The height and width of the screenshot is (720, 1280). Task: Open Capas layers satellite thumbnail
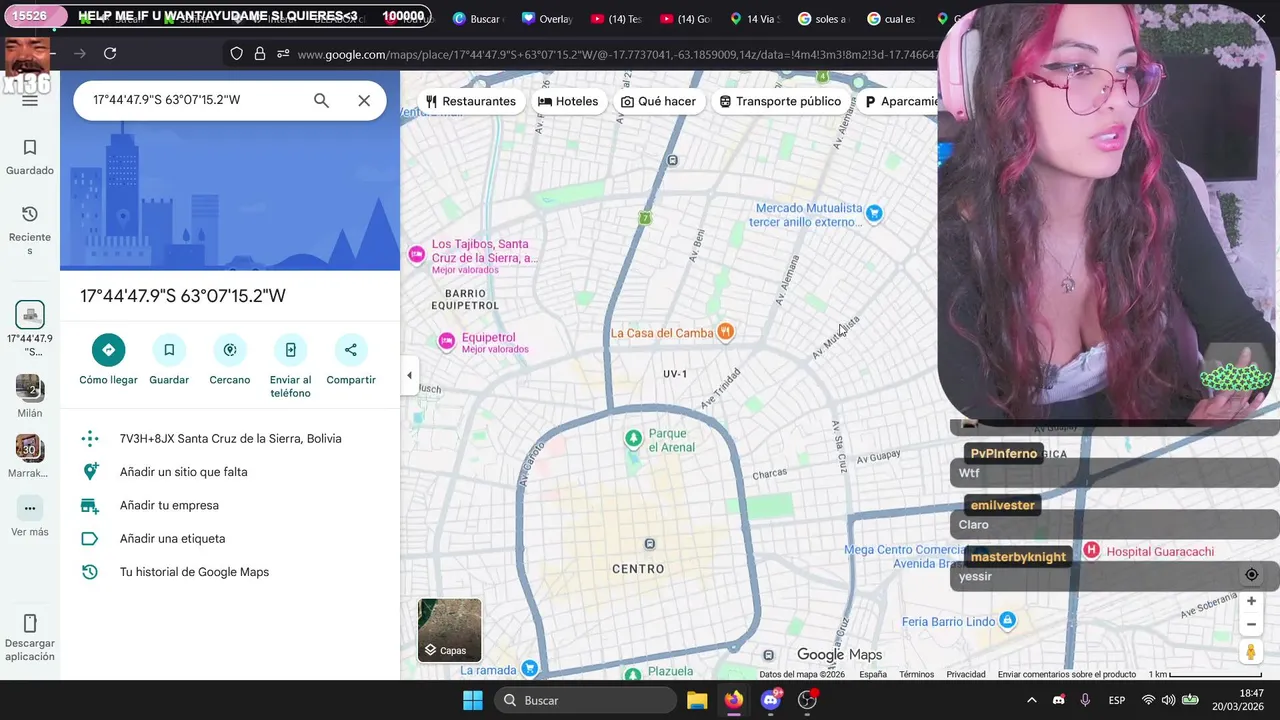click(x=450, y=630)
